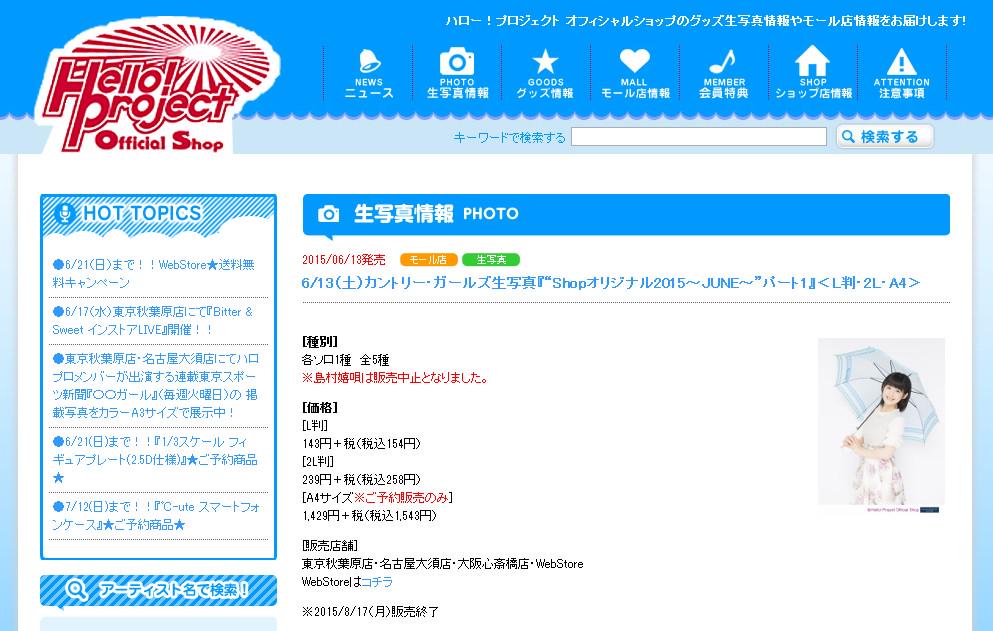Click the [種別] heading
The width and height of the screenshot is (993, 631).
tap(320, 342)
